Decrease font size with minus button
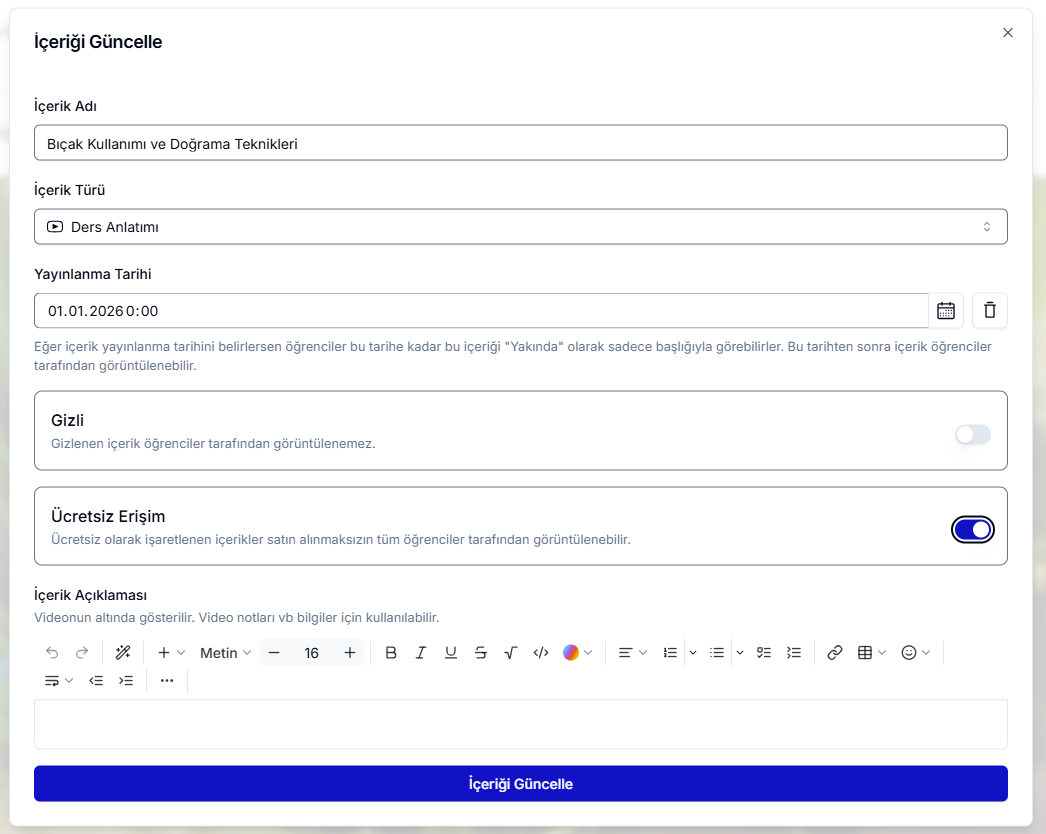Image resolution: width=1046 pixels, height=834 pixels. [274, 653]
